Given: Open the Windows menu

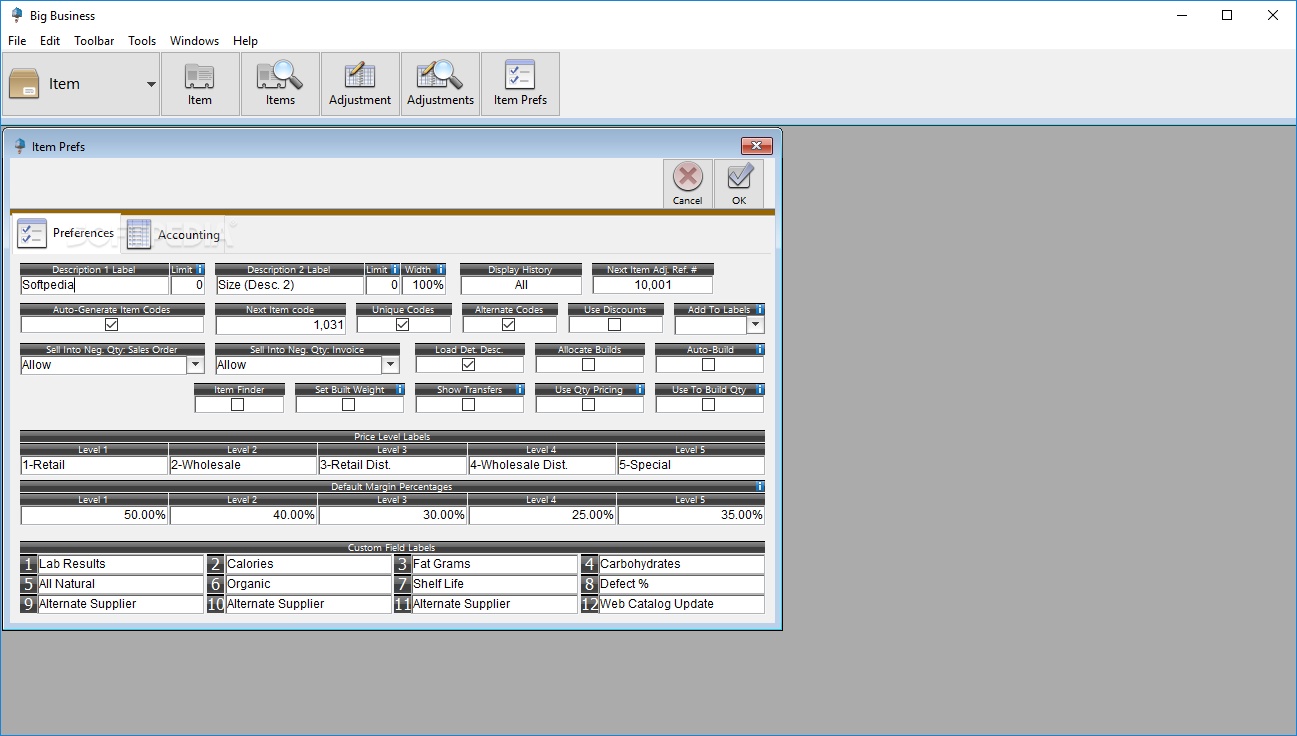Looking at the screenshot, I should [194, 41].
